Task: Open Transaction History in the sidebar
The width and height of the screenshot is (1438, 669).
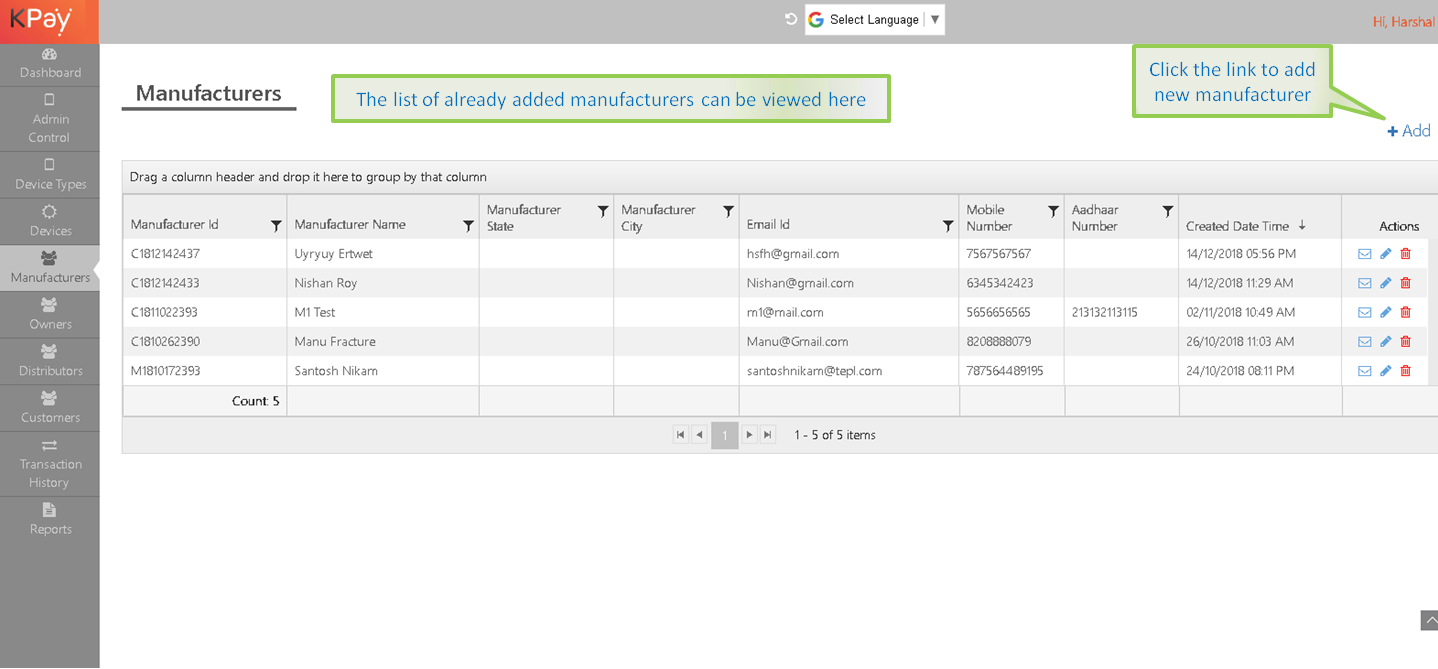Action: (50, 464)
